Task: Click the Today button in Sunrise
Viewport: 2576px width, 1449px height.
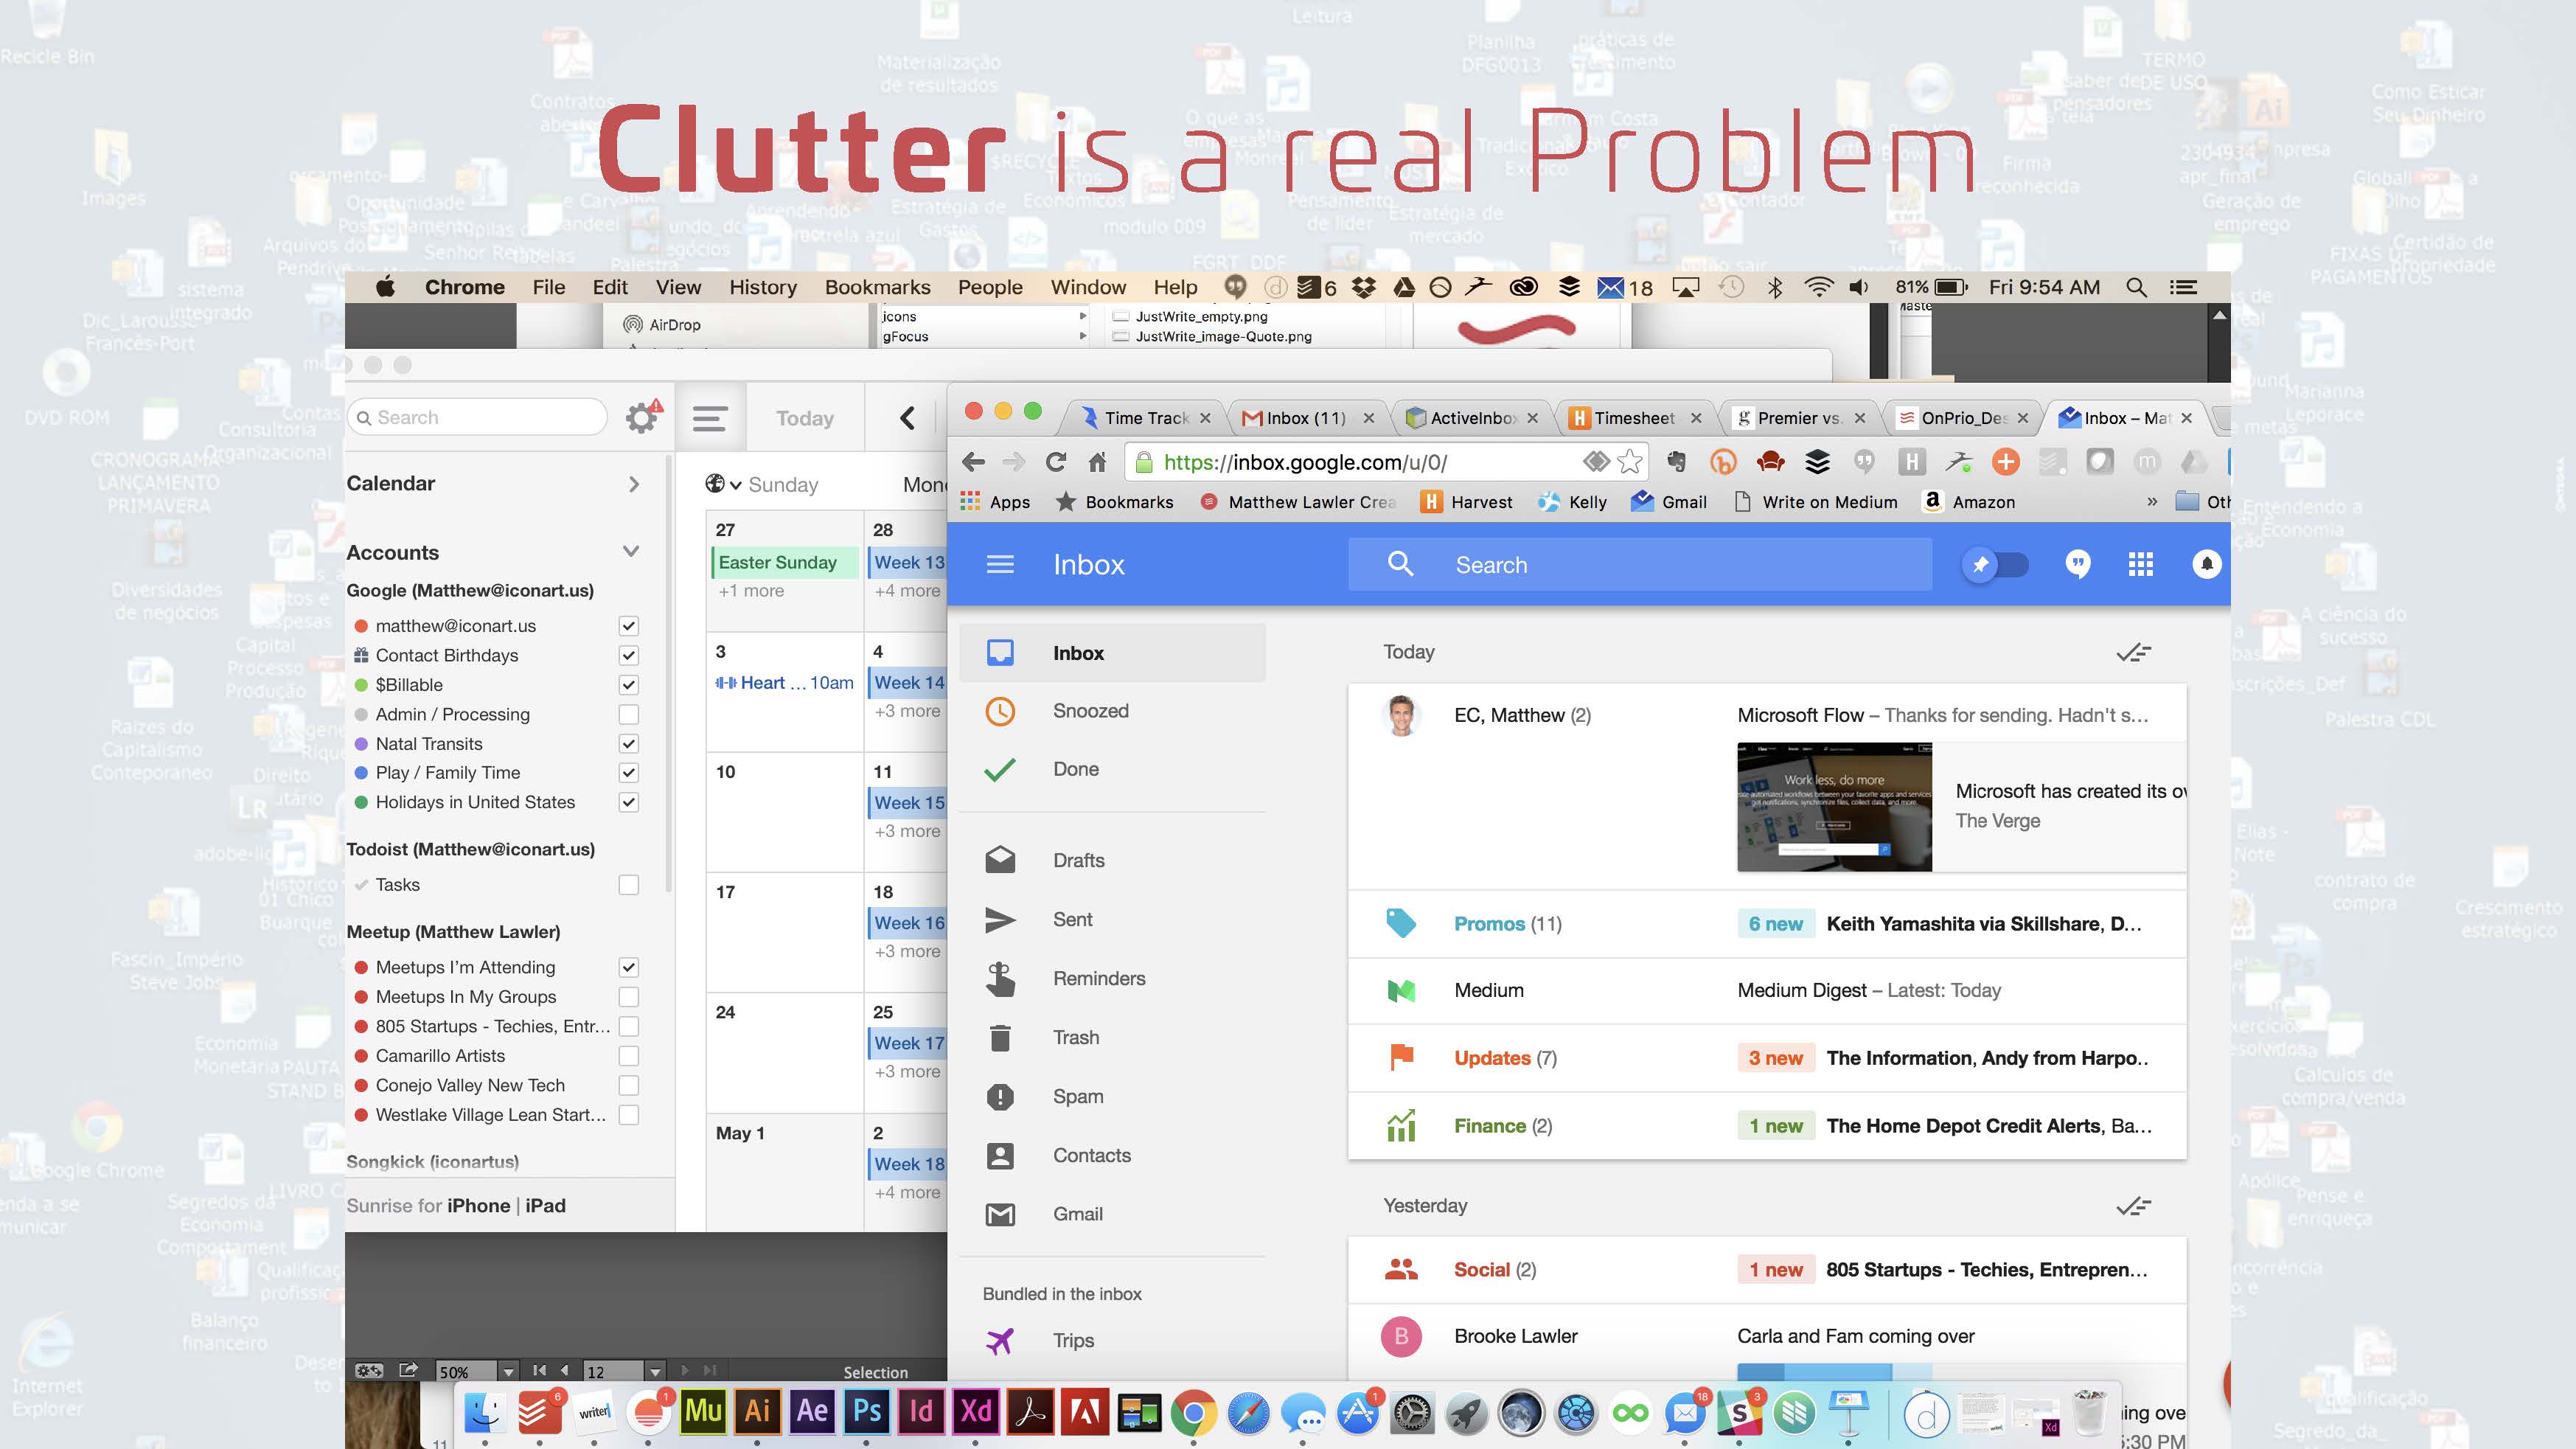Action: pyautogui.click(x=805, y=418)
